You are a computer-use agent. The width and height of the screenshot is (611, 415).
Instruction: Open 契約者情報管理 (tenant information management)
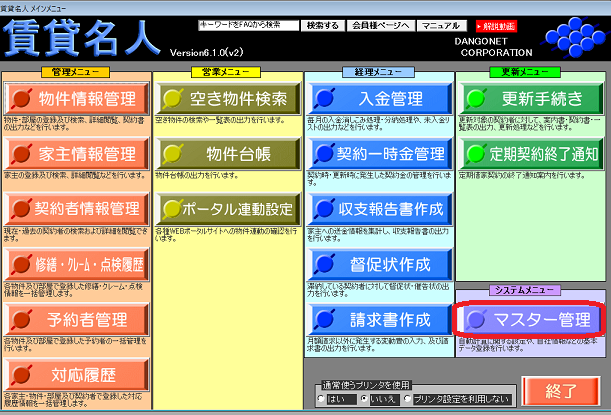click(77, 209)
